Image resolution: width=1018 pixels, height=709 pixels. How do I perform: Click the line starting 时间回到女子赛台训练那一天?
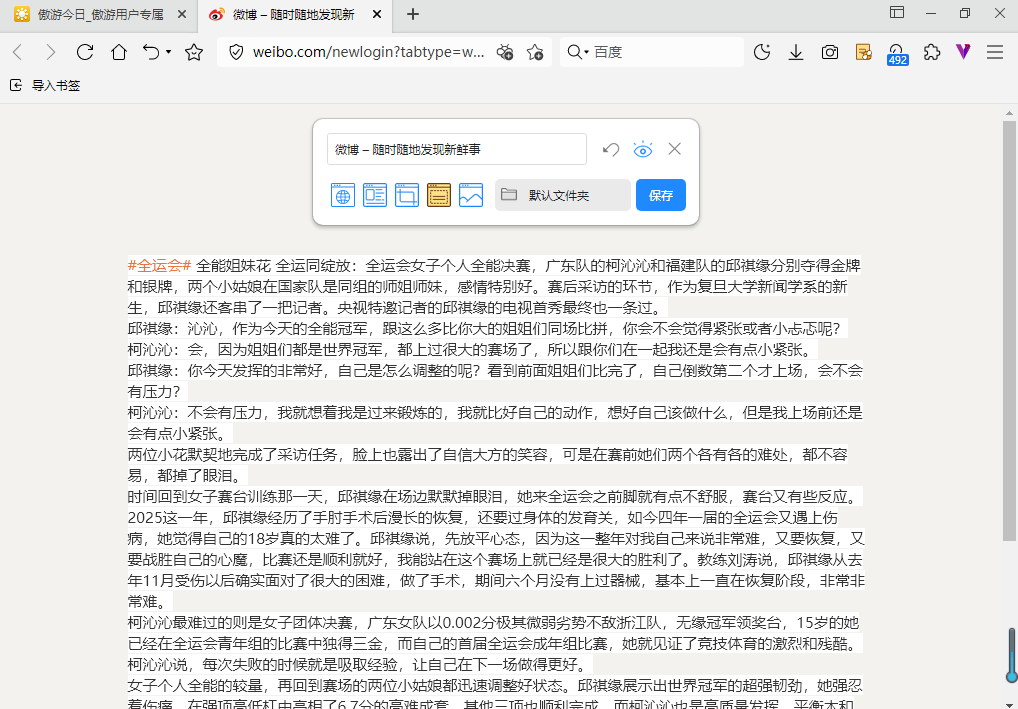pyautogui.click(x=495, y=497)
